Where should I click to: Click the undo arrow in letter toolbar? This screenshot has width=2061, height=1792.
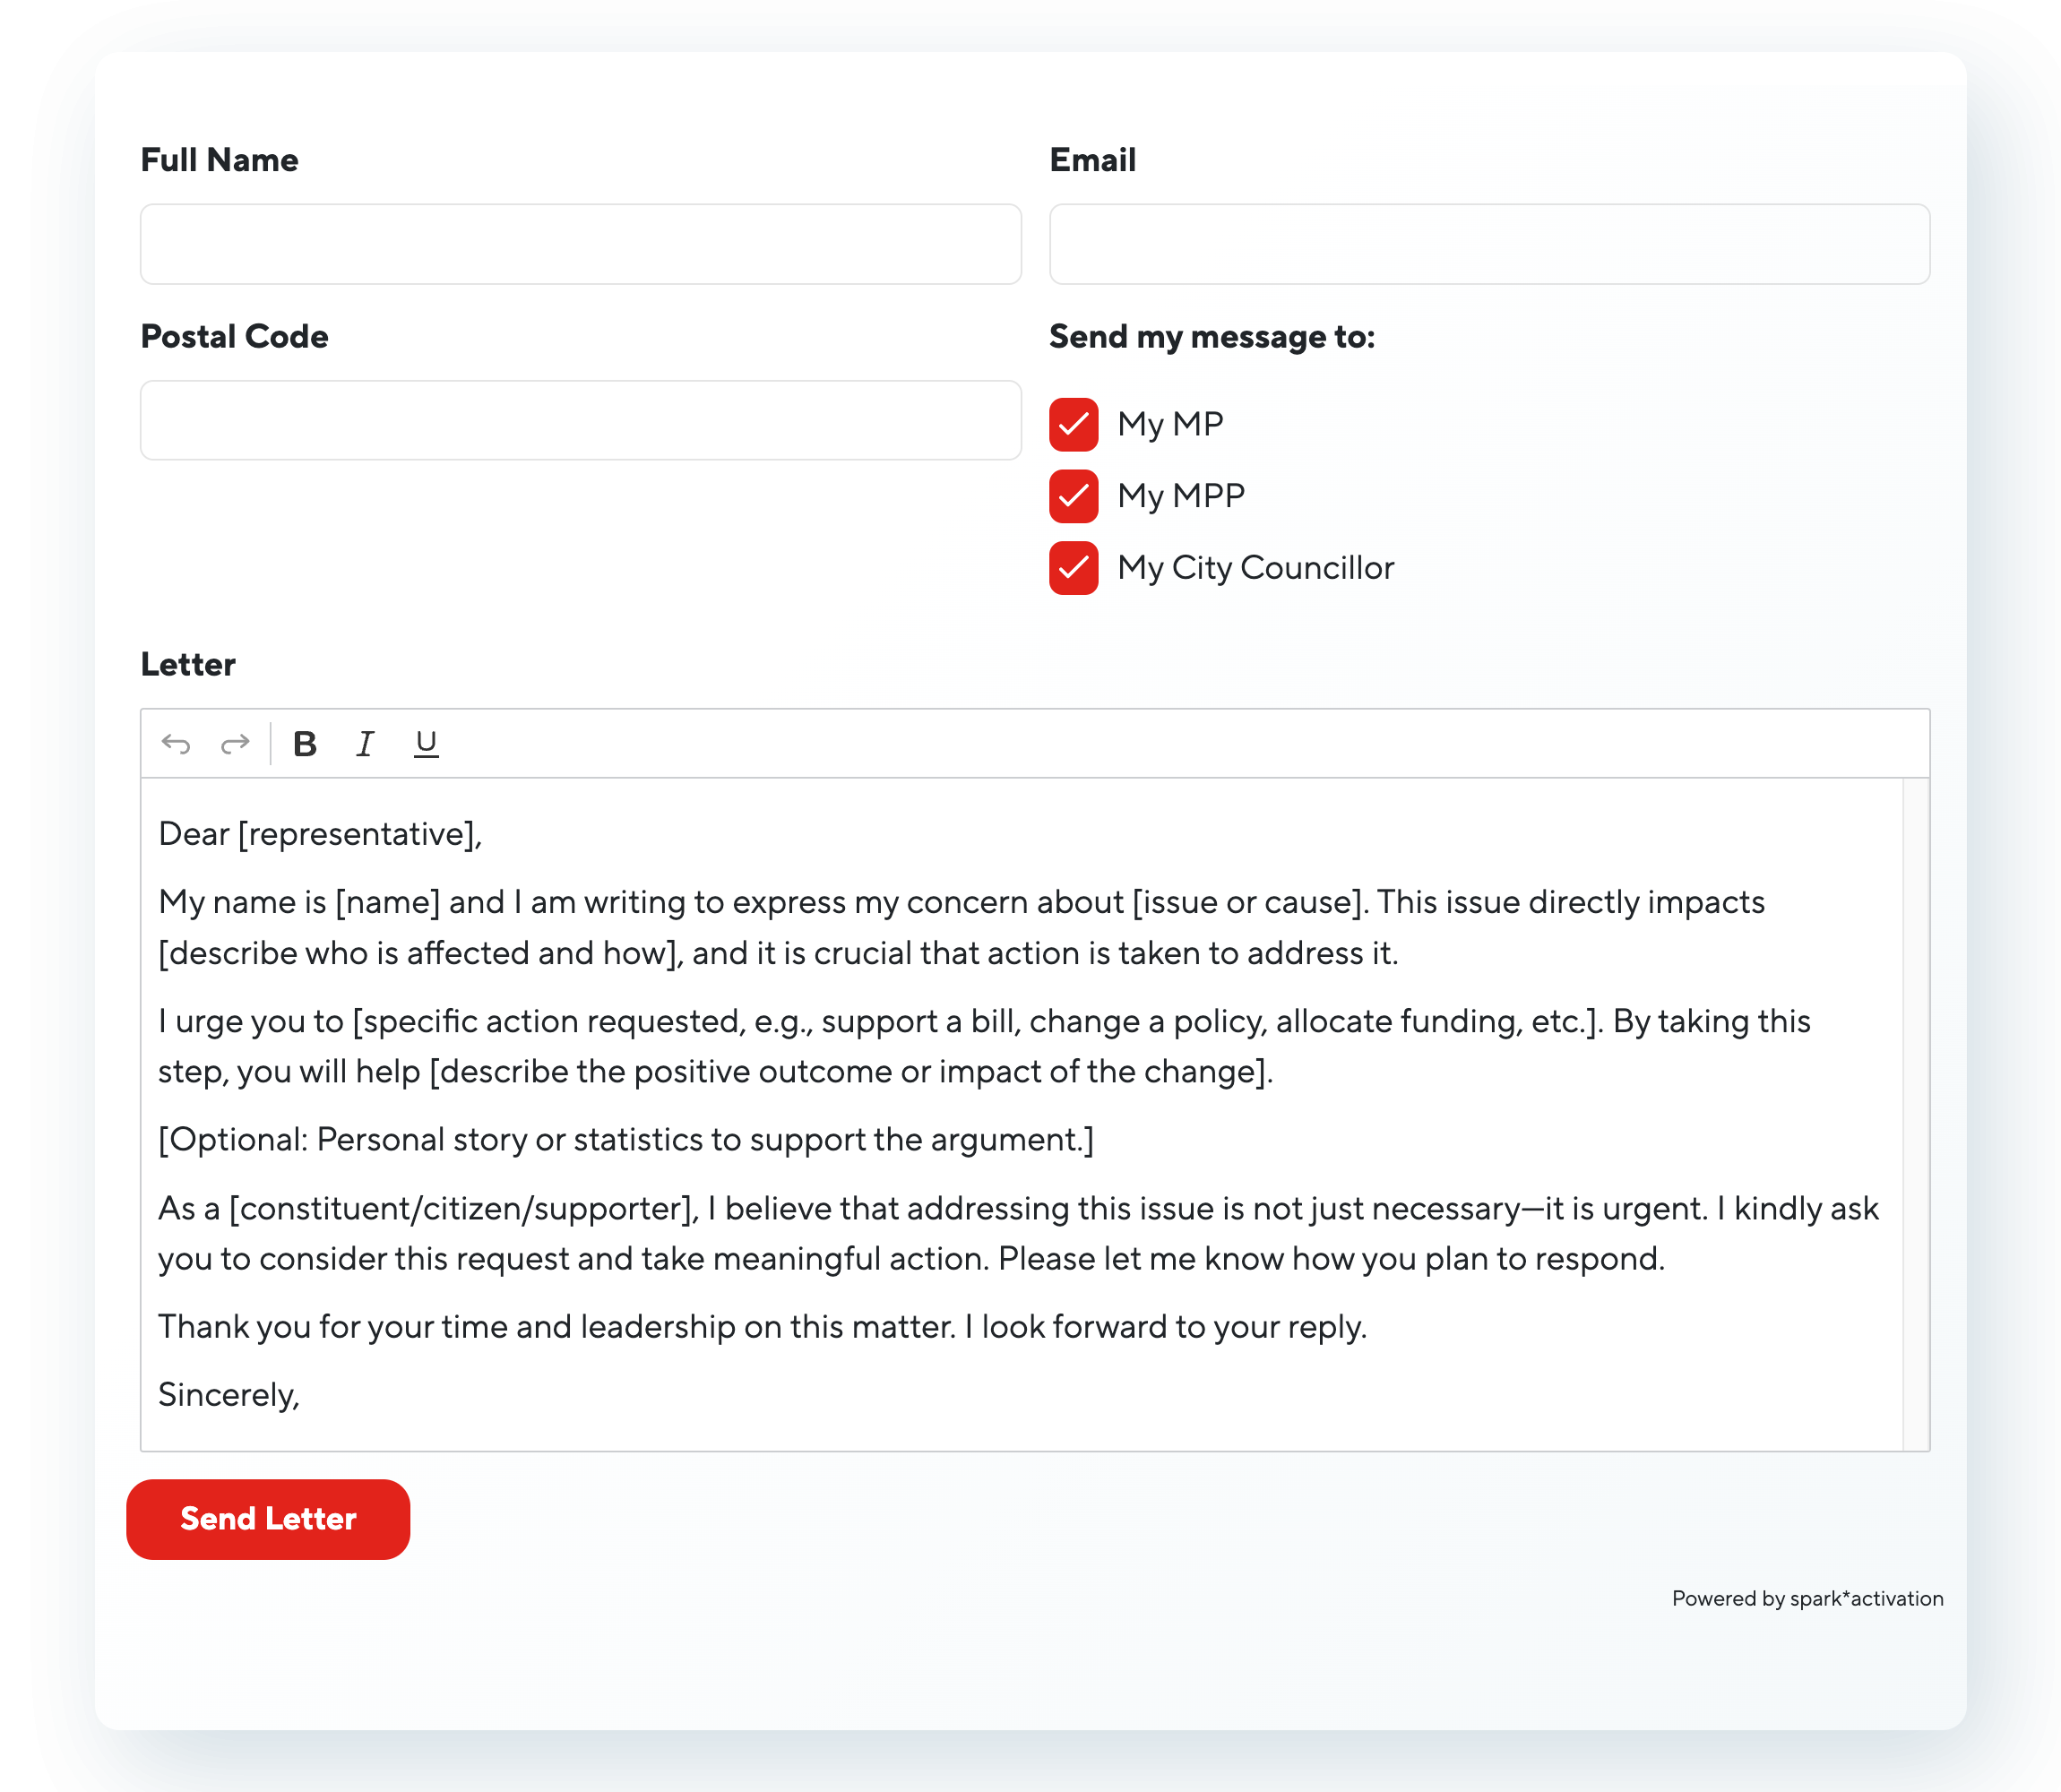(x=176, y=744)
